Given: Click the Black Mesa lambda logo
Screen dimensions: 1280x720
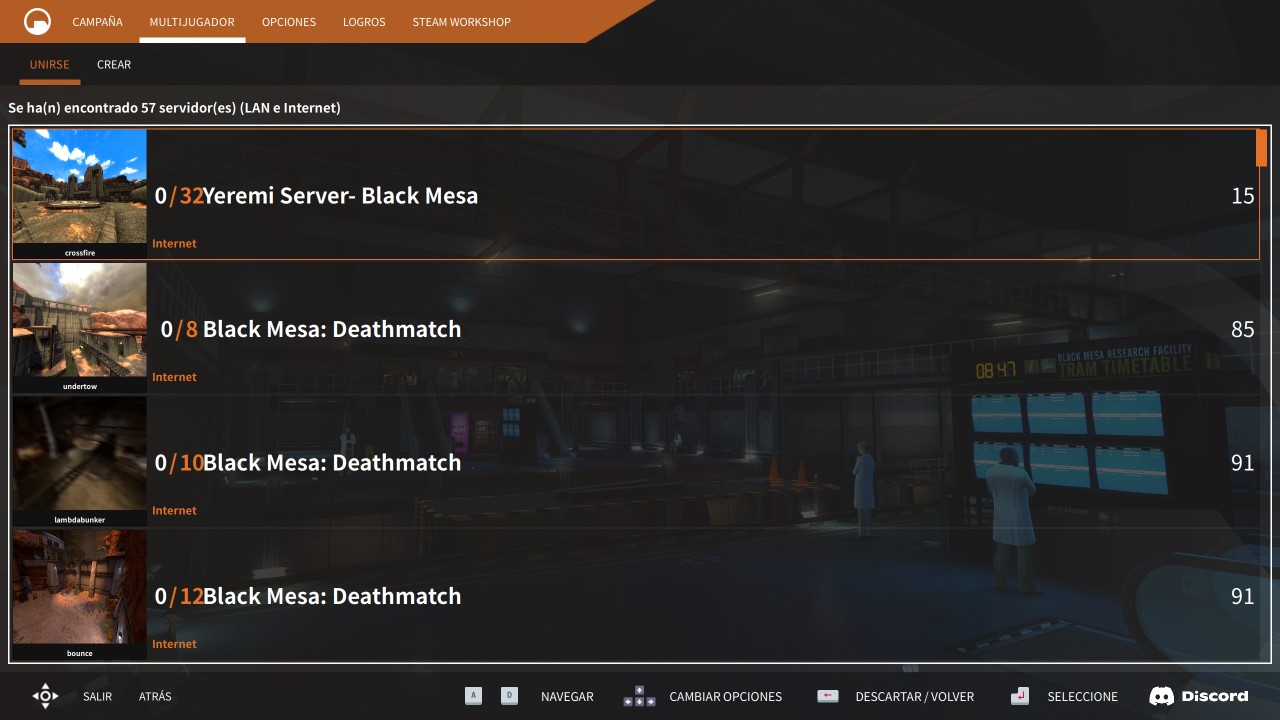Looking at the screenshot, I should click(x=37, y=21).
